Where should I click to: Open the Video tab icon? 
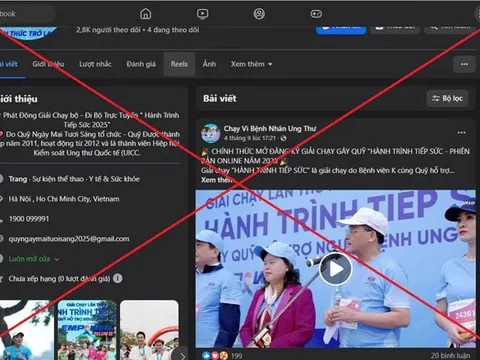[202, 14]
